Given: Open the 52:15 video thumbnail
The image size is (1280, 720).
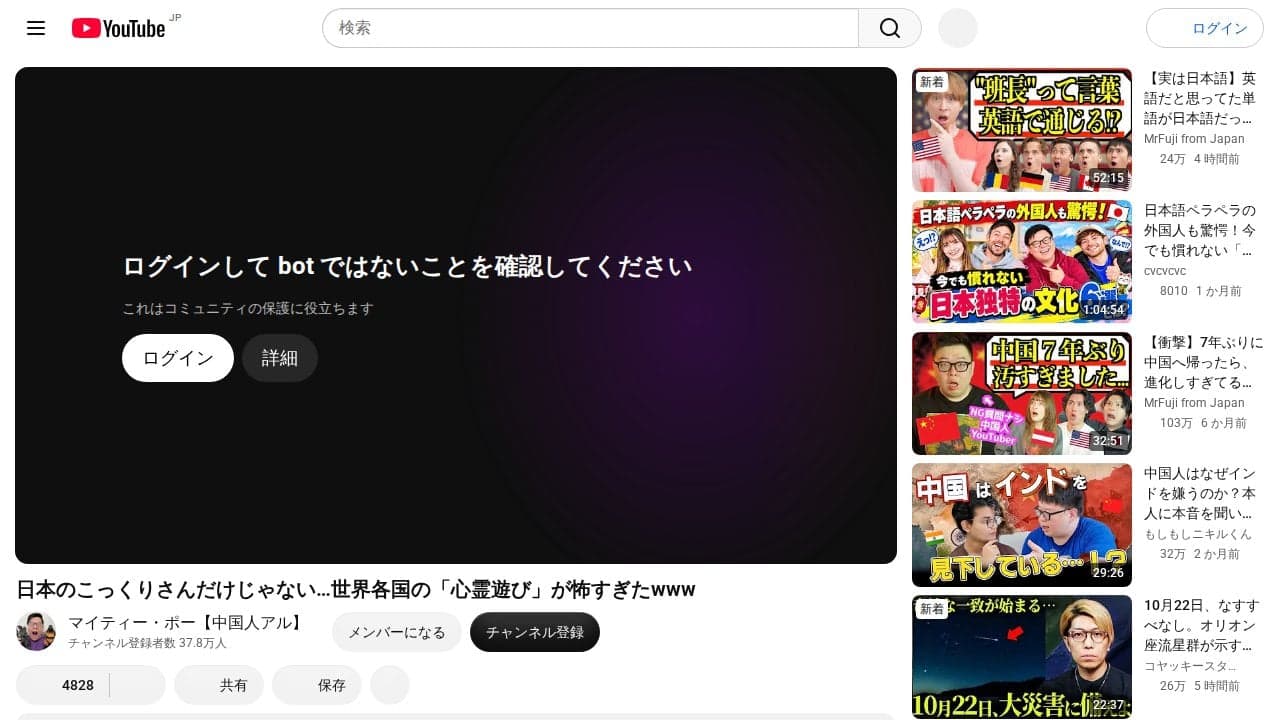Looking at the screenshot, I should coord(1022,130).
